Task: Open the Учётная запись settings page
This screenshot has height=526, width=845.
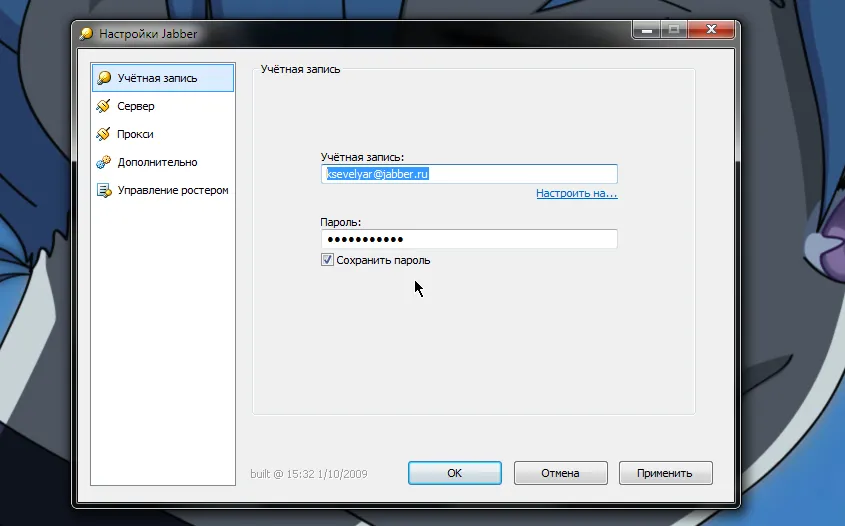Action: click(x=163, y=78)
